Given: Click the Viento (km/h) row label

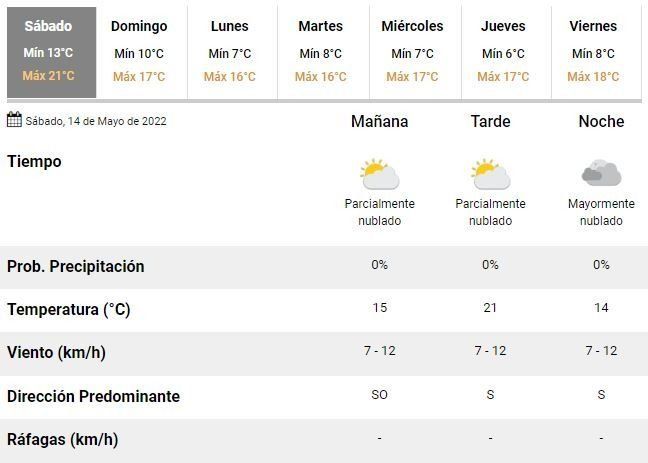Looking at the screenshot, I should 56,353.
